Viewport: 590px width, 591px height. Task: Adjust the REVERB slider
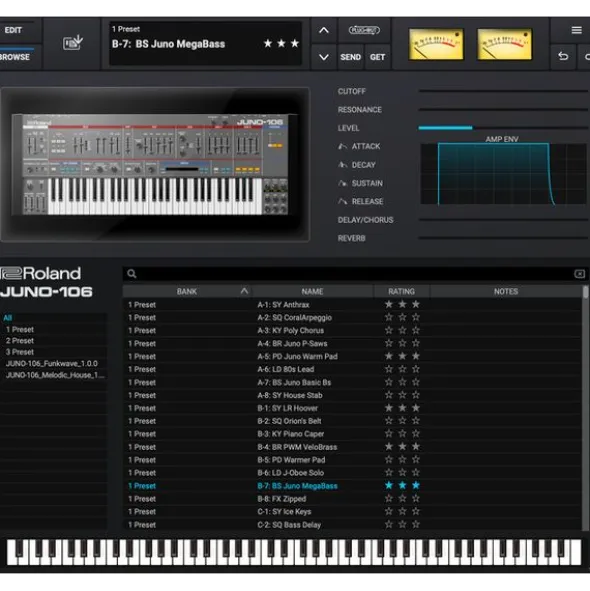(x=503, y=238)
